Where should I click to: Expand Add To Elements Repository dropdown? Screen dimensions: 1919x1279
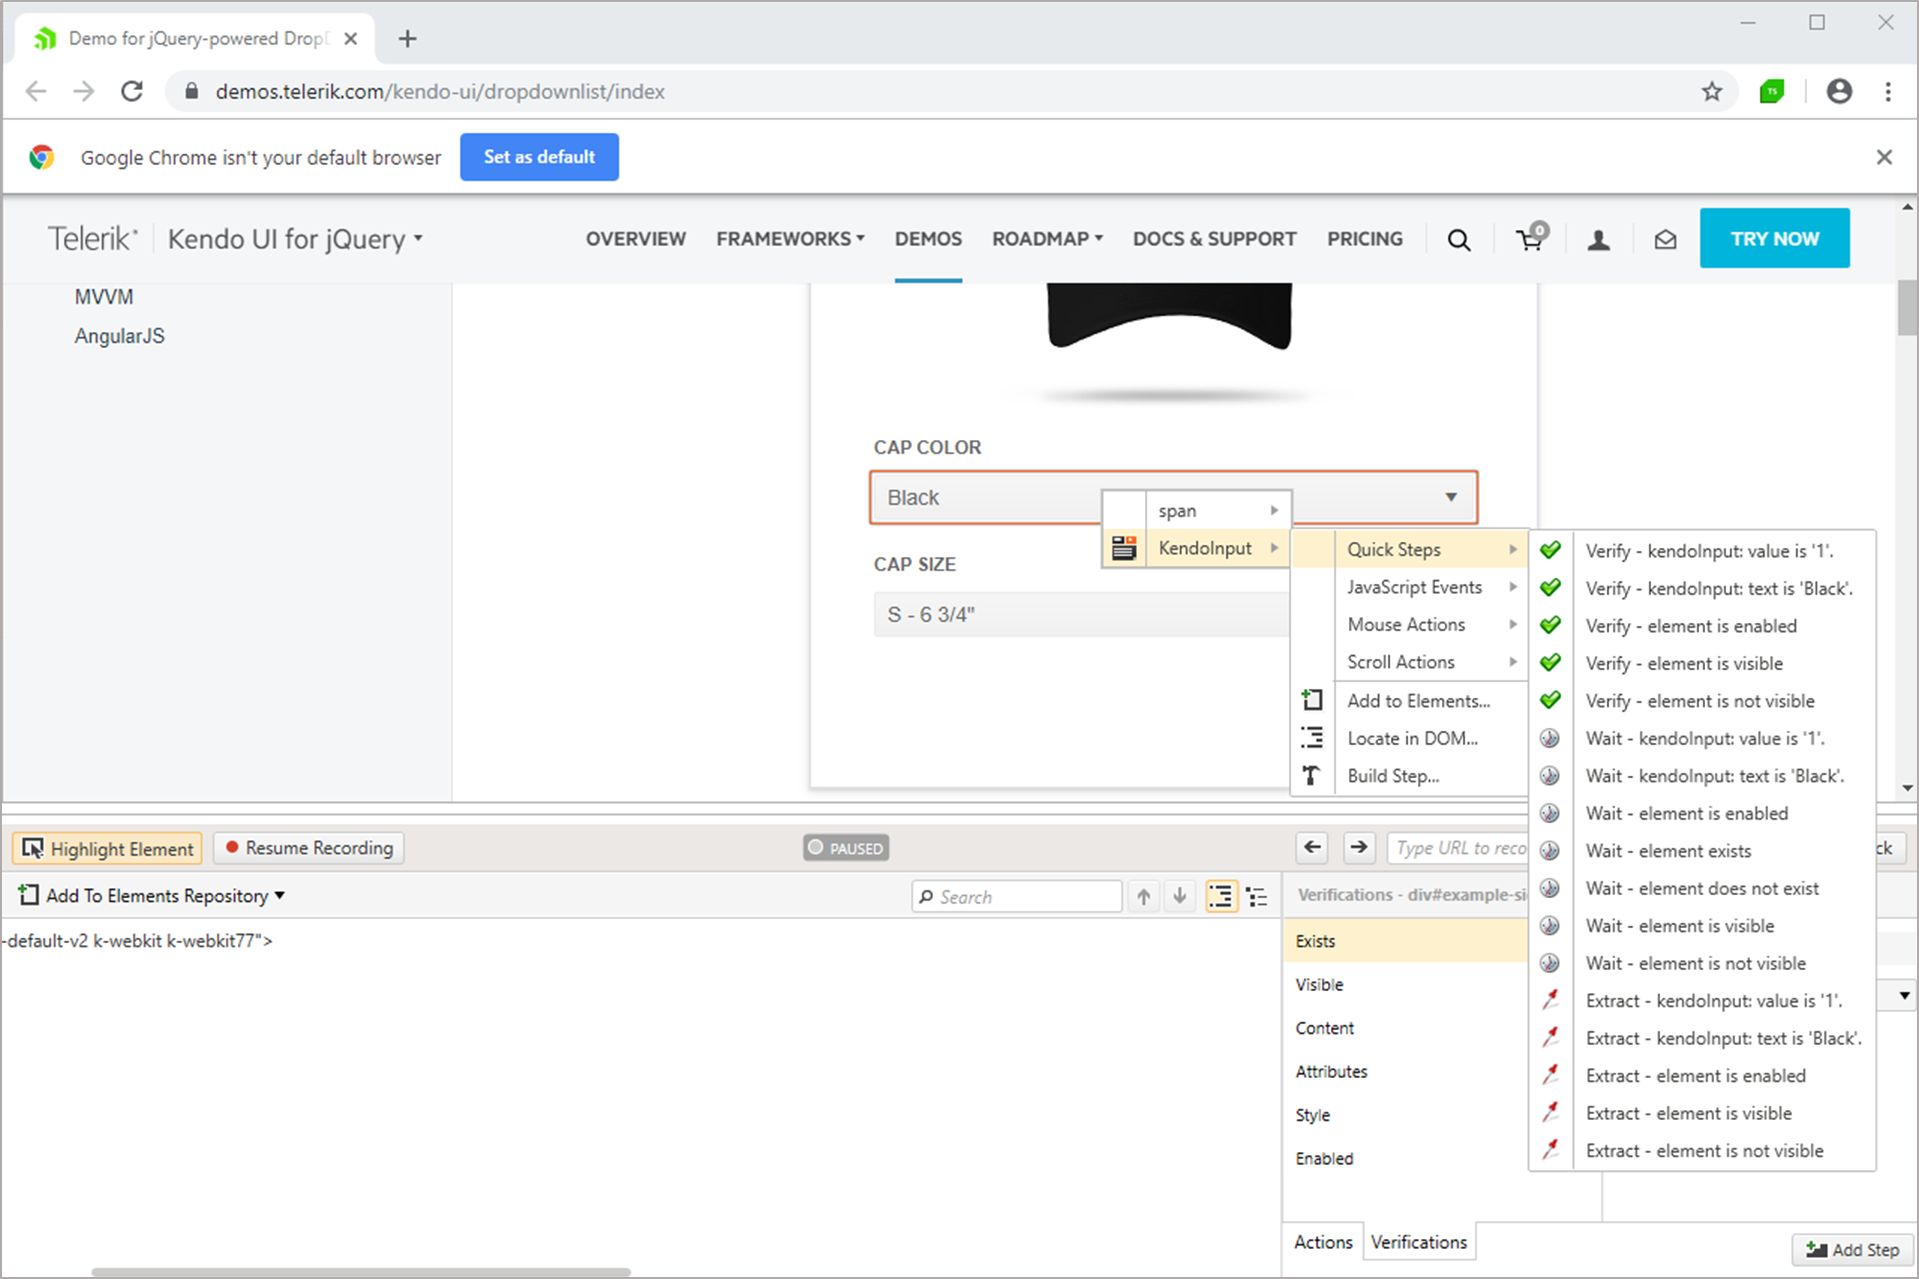point(280,896)
